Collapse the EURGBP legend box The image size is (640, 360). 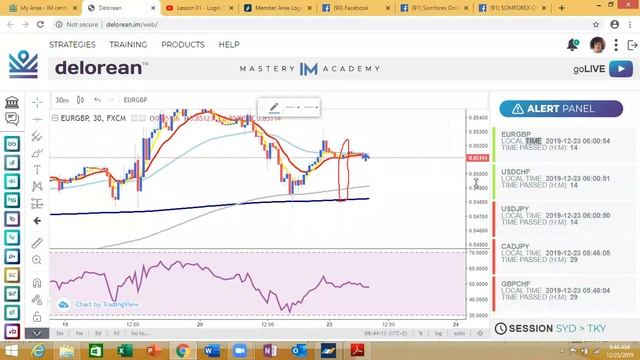(55, 118)
